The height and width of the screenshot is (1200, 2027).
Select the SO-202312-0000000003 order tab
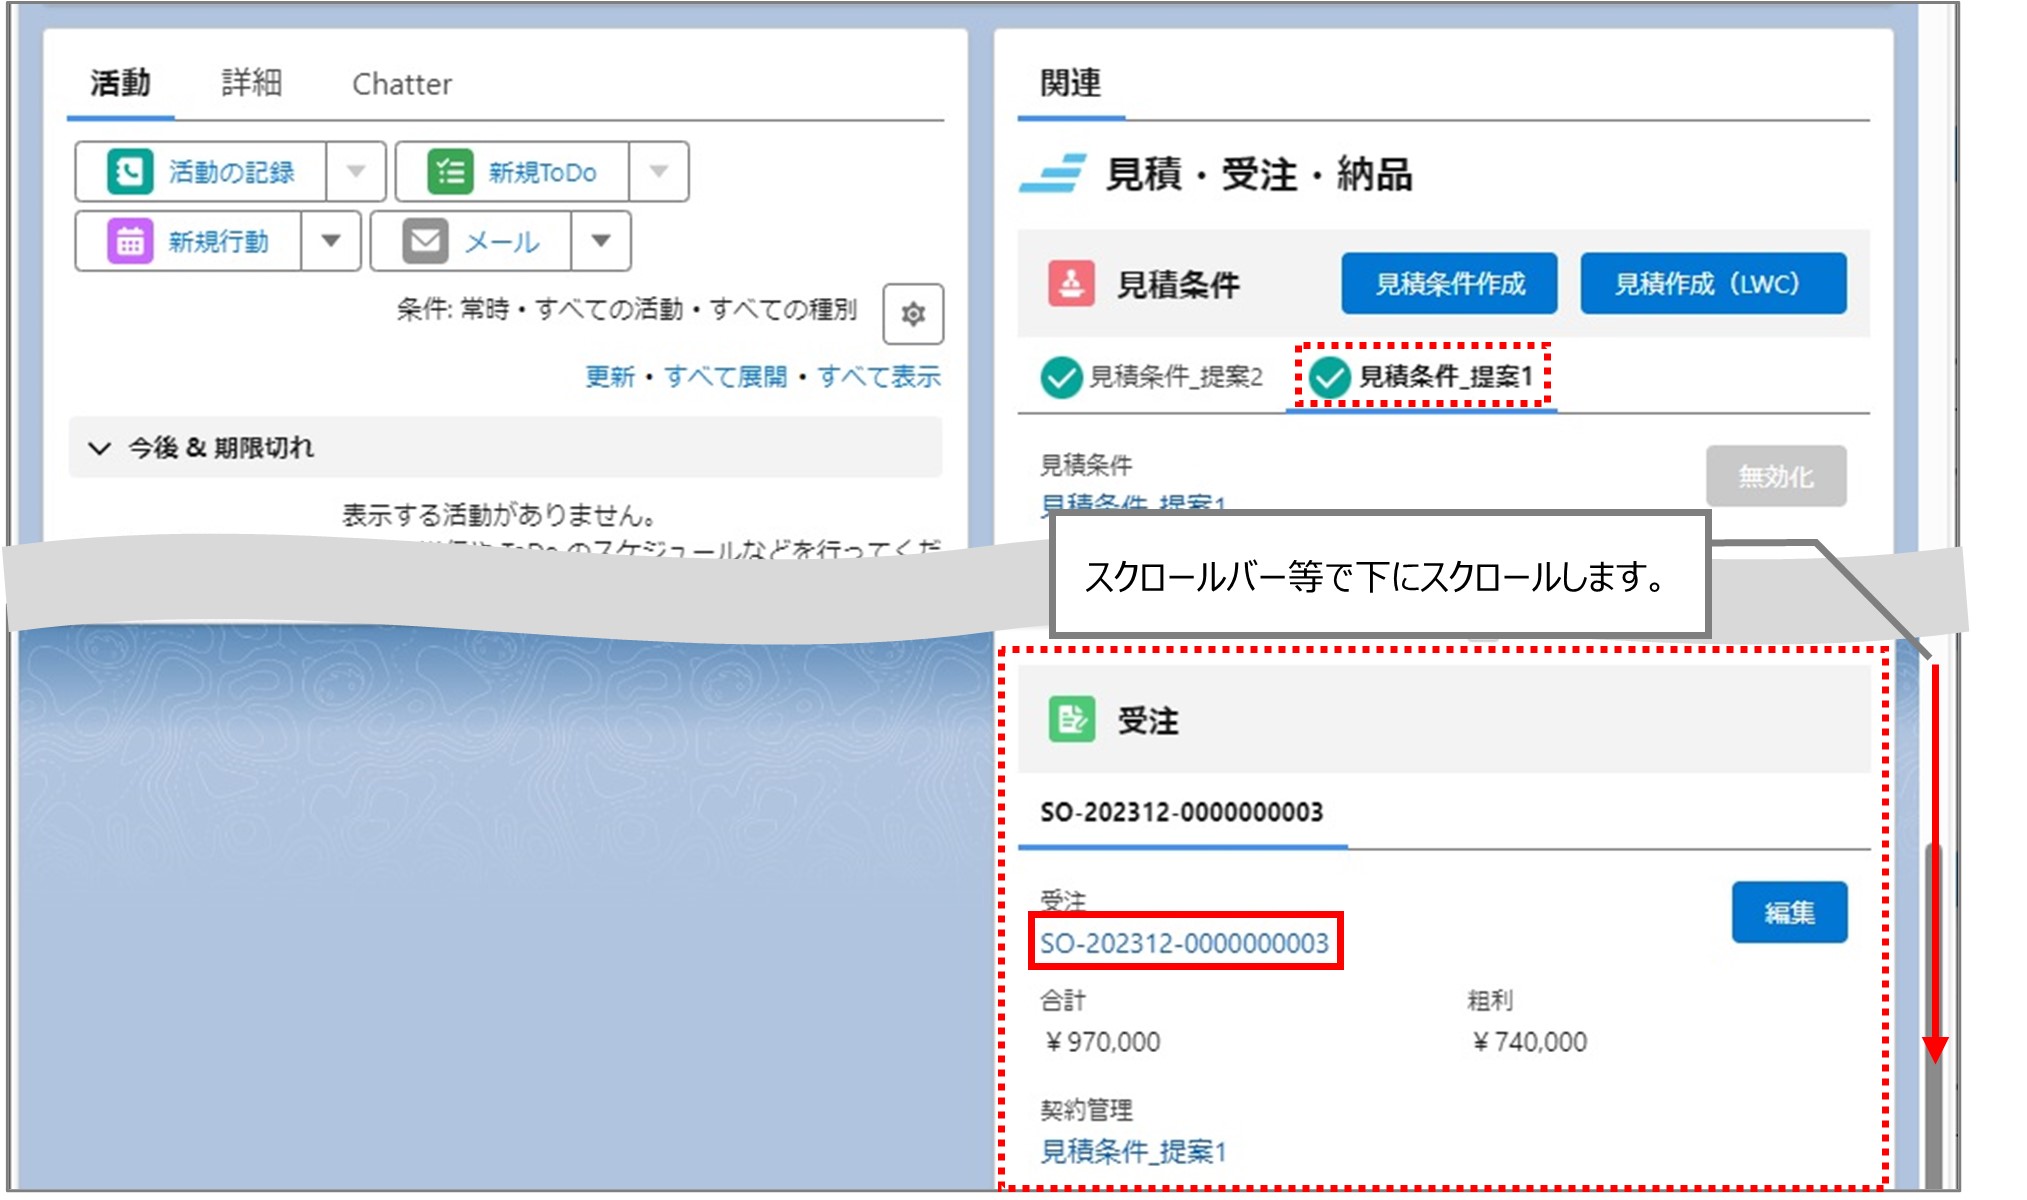click(1182, 812)
